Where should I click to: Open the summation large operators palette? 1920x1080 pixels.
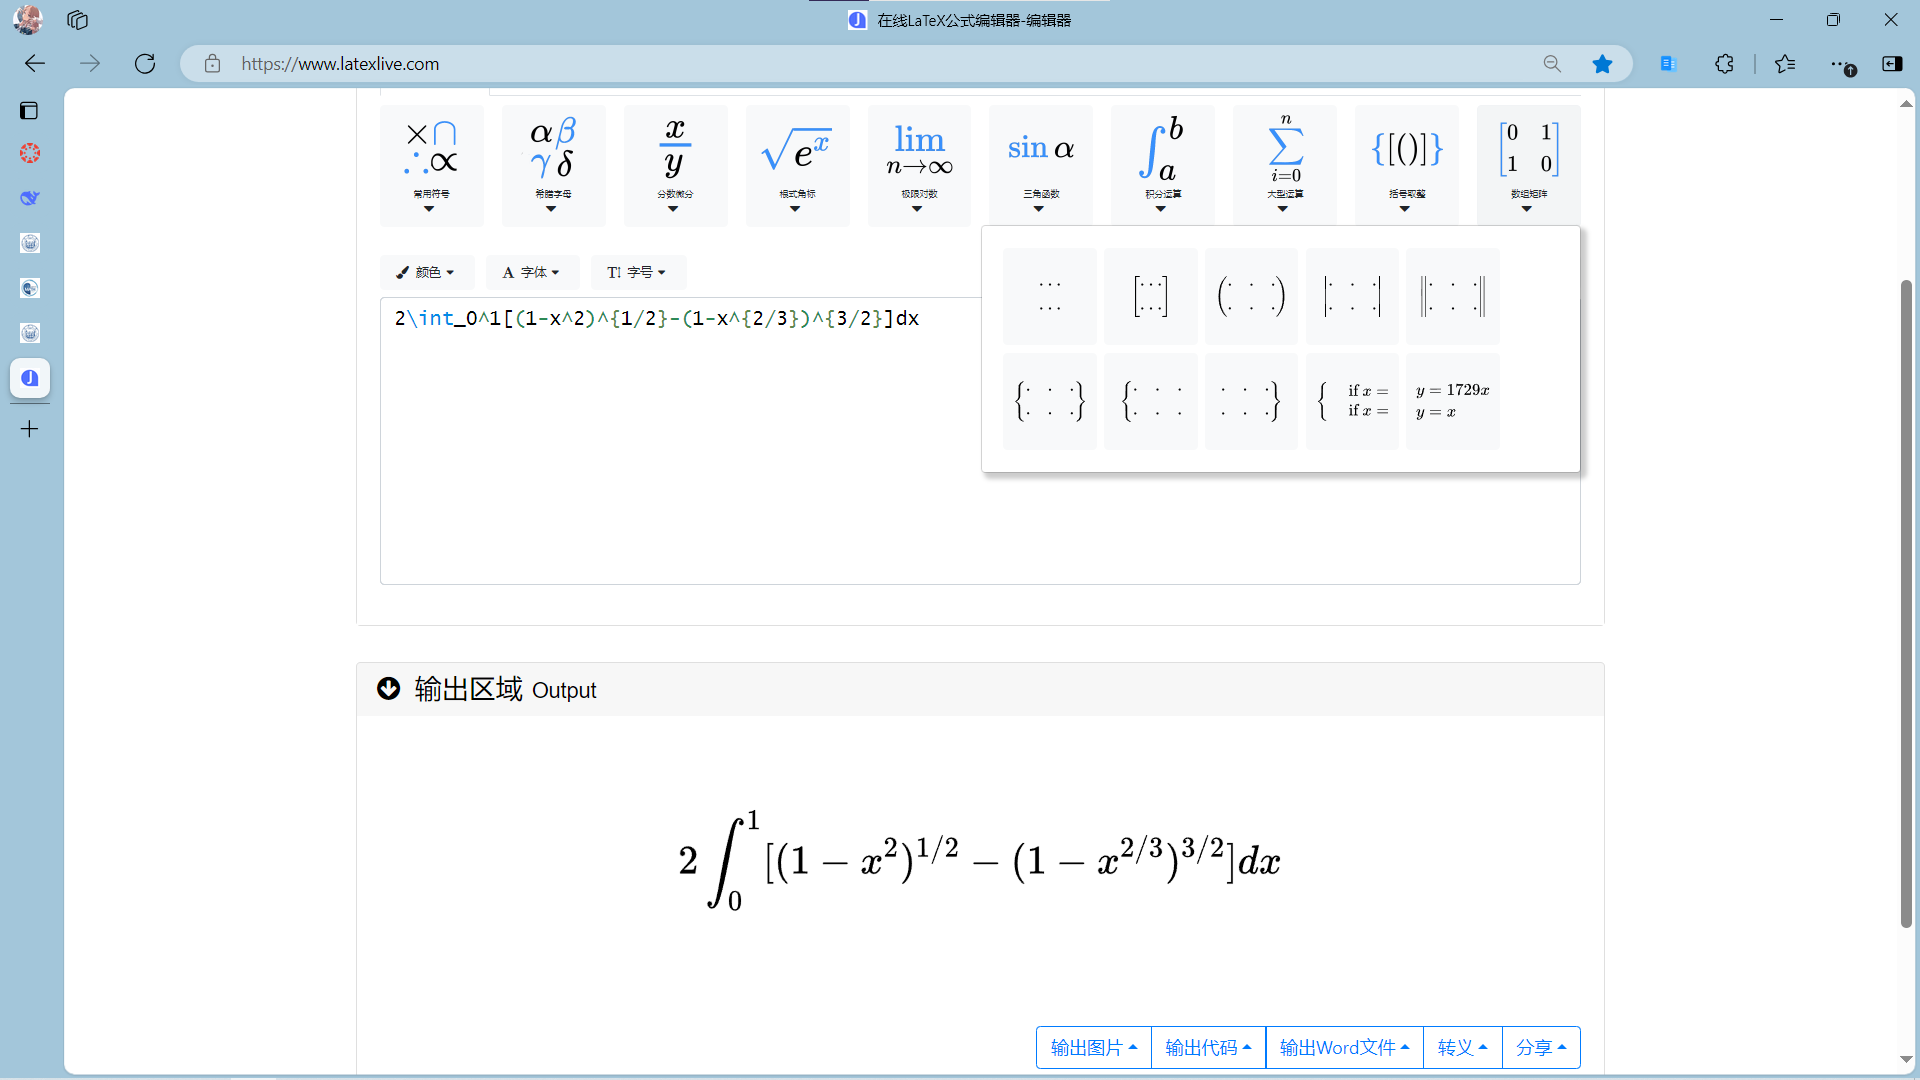pos(1284,165)
